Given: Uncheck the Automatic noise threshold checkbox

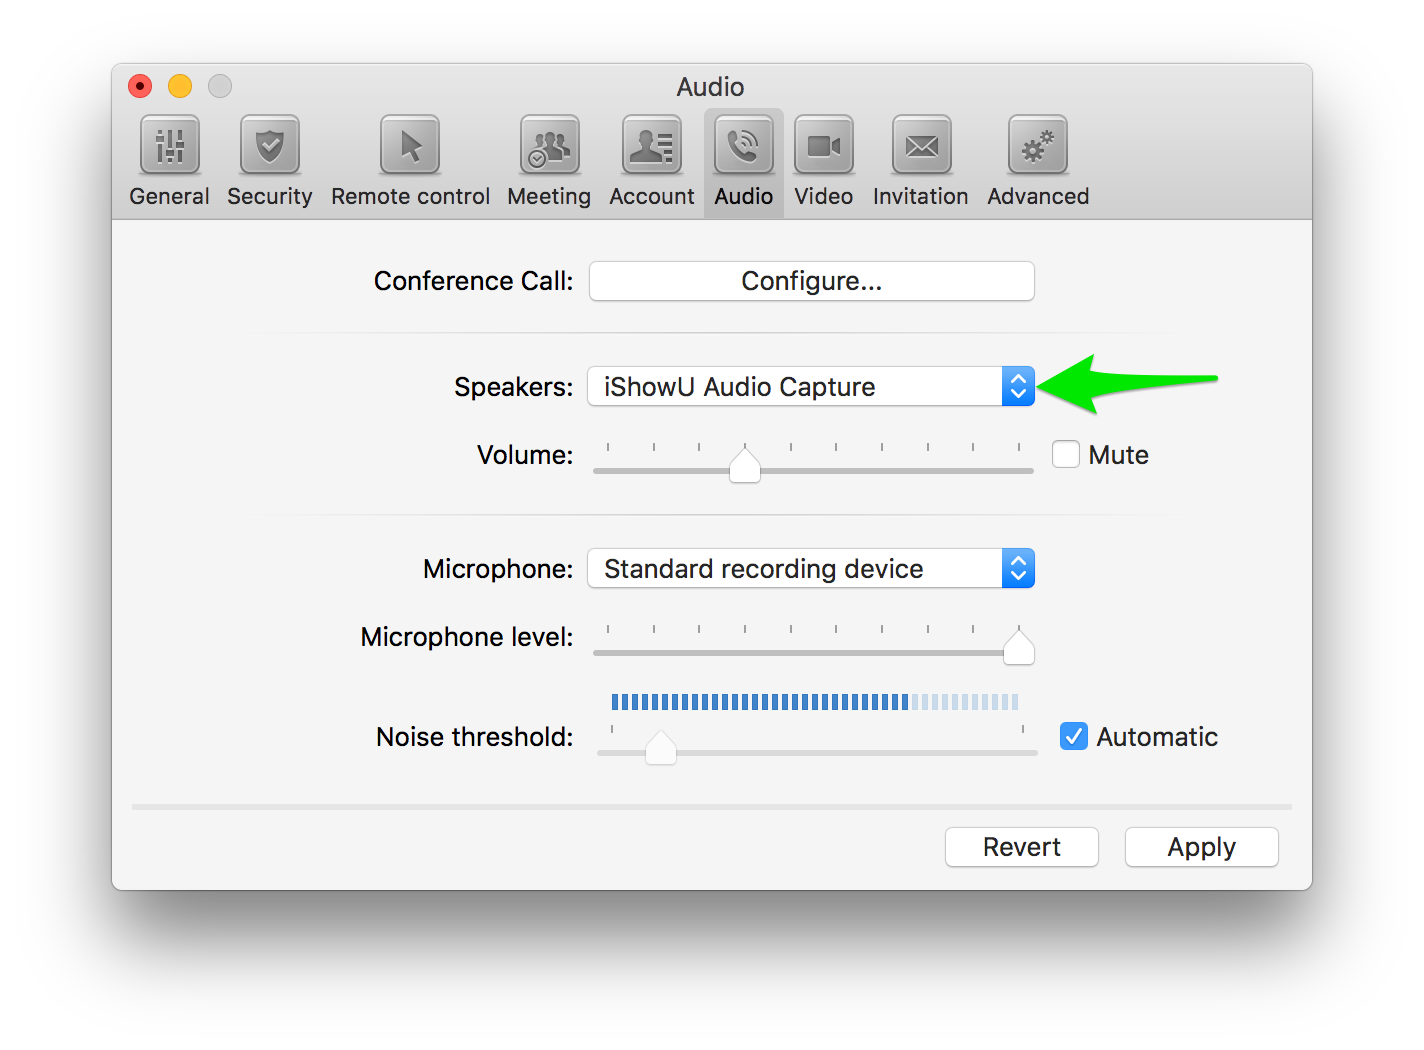Looking at the screenshot, I should coord(1074,737).
